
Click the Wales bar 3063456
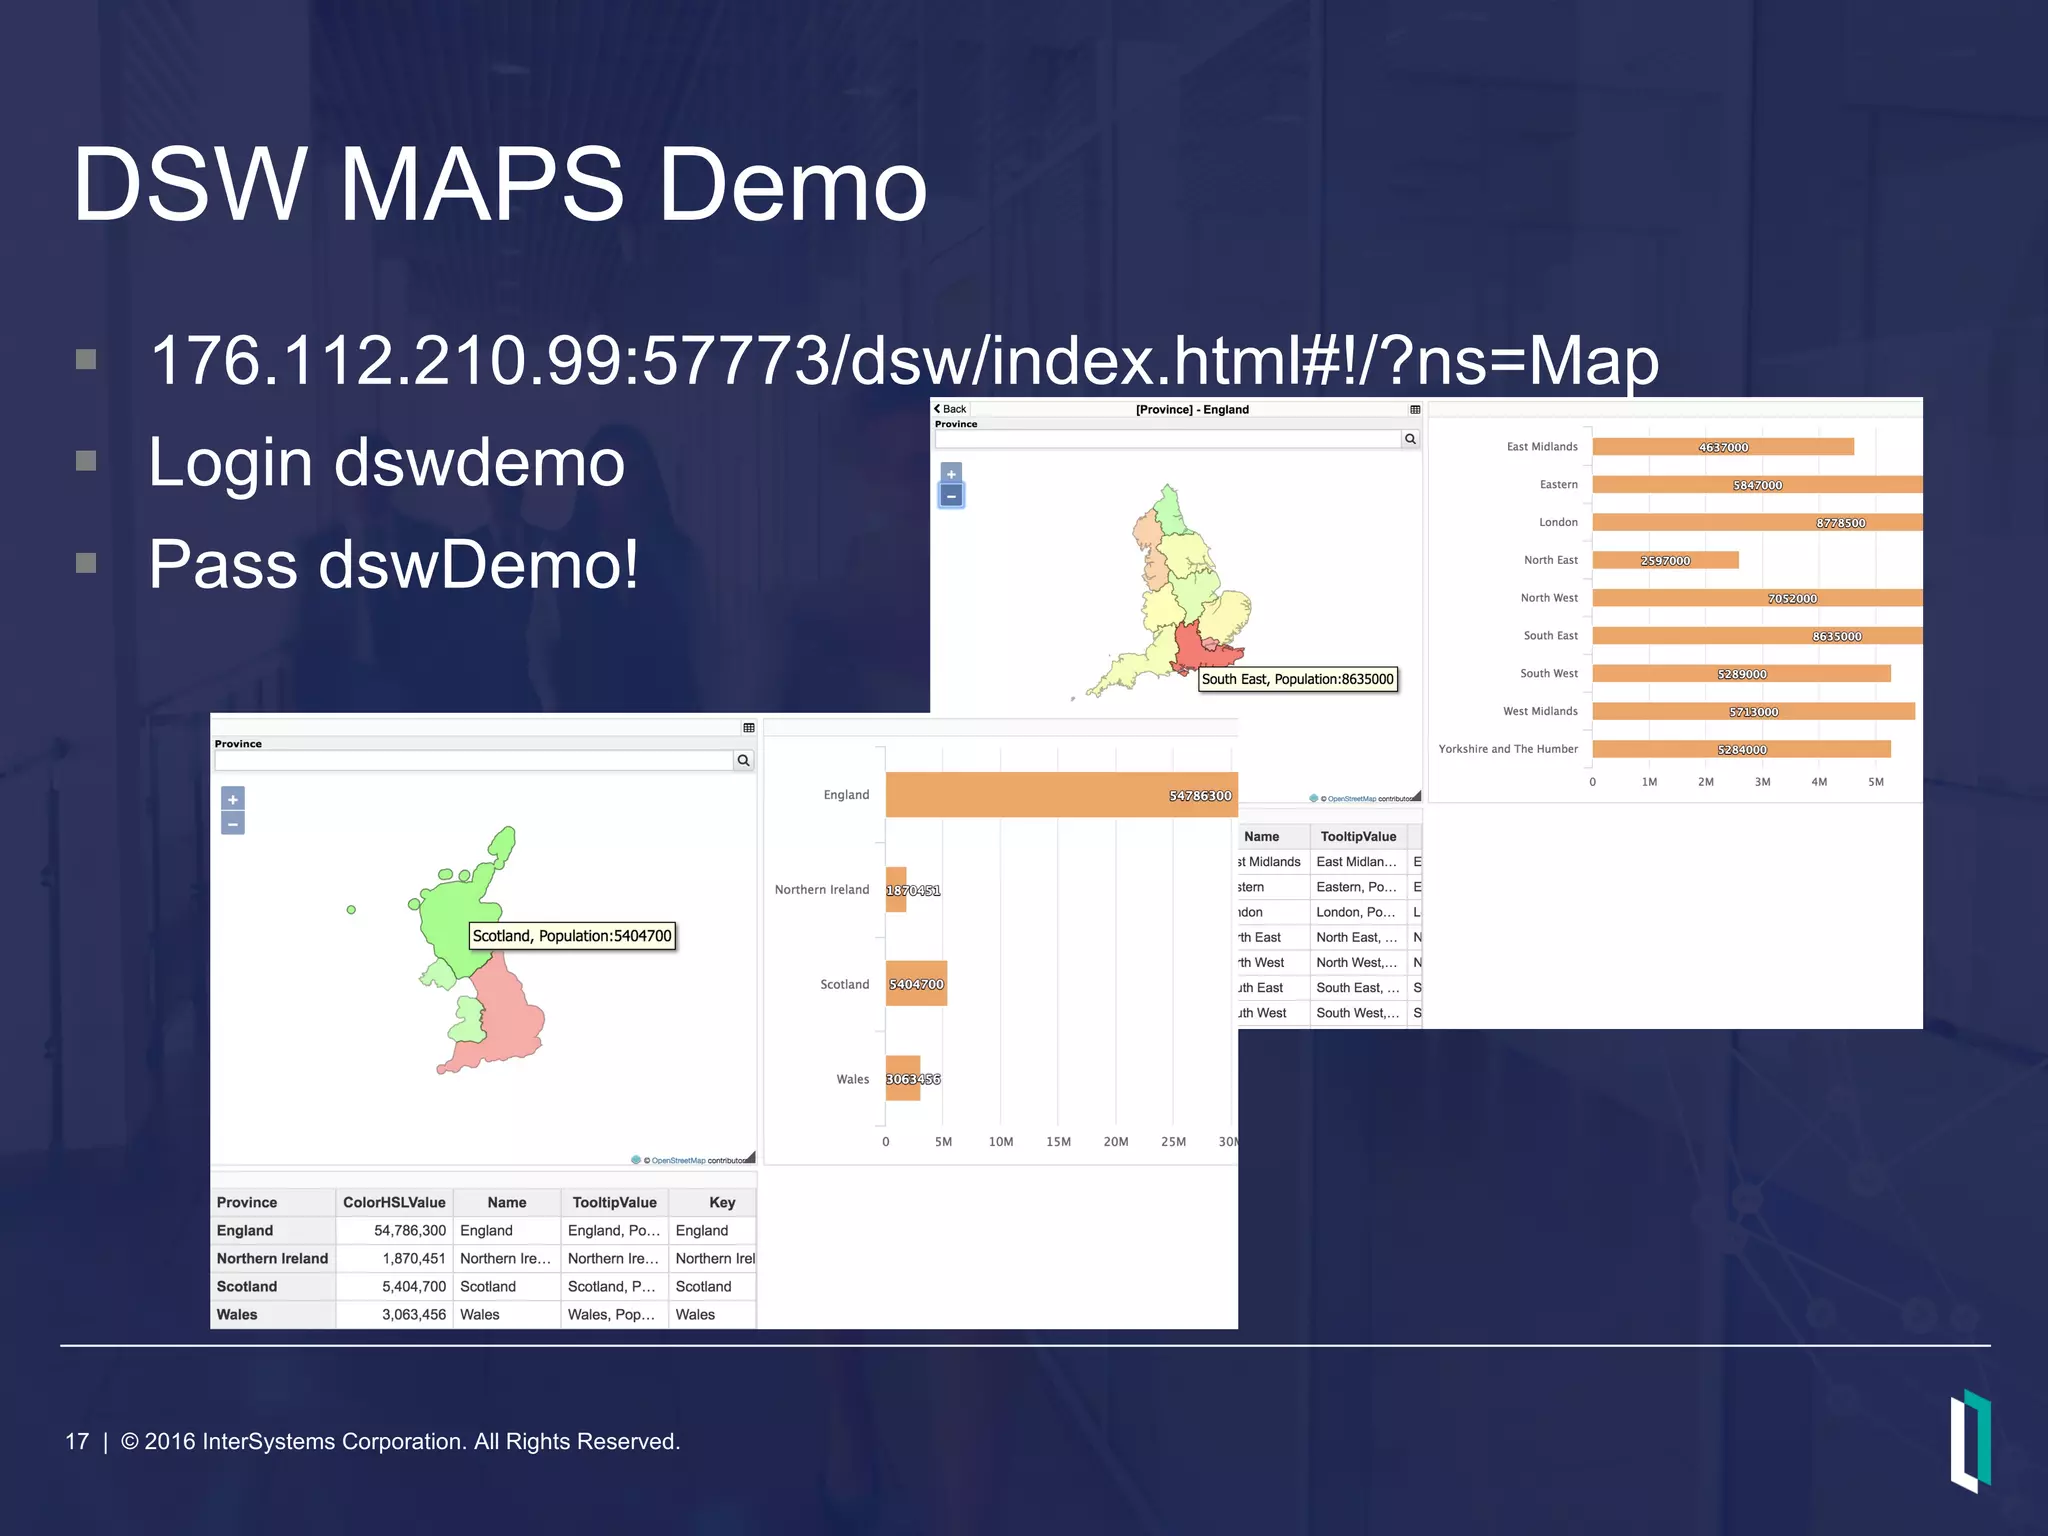coord(903,1079)
